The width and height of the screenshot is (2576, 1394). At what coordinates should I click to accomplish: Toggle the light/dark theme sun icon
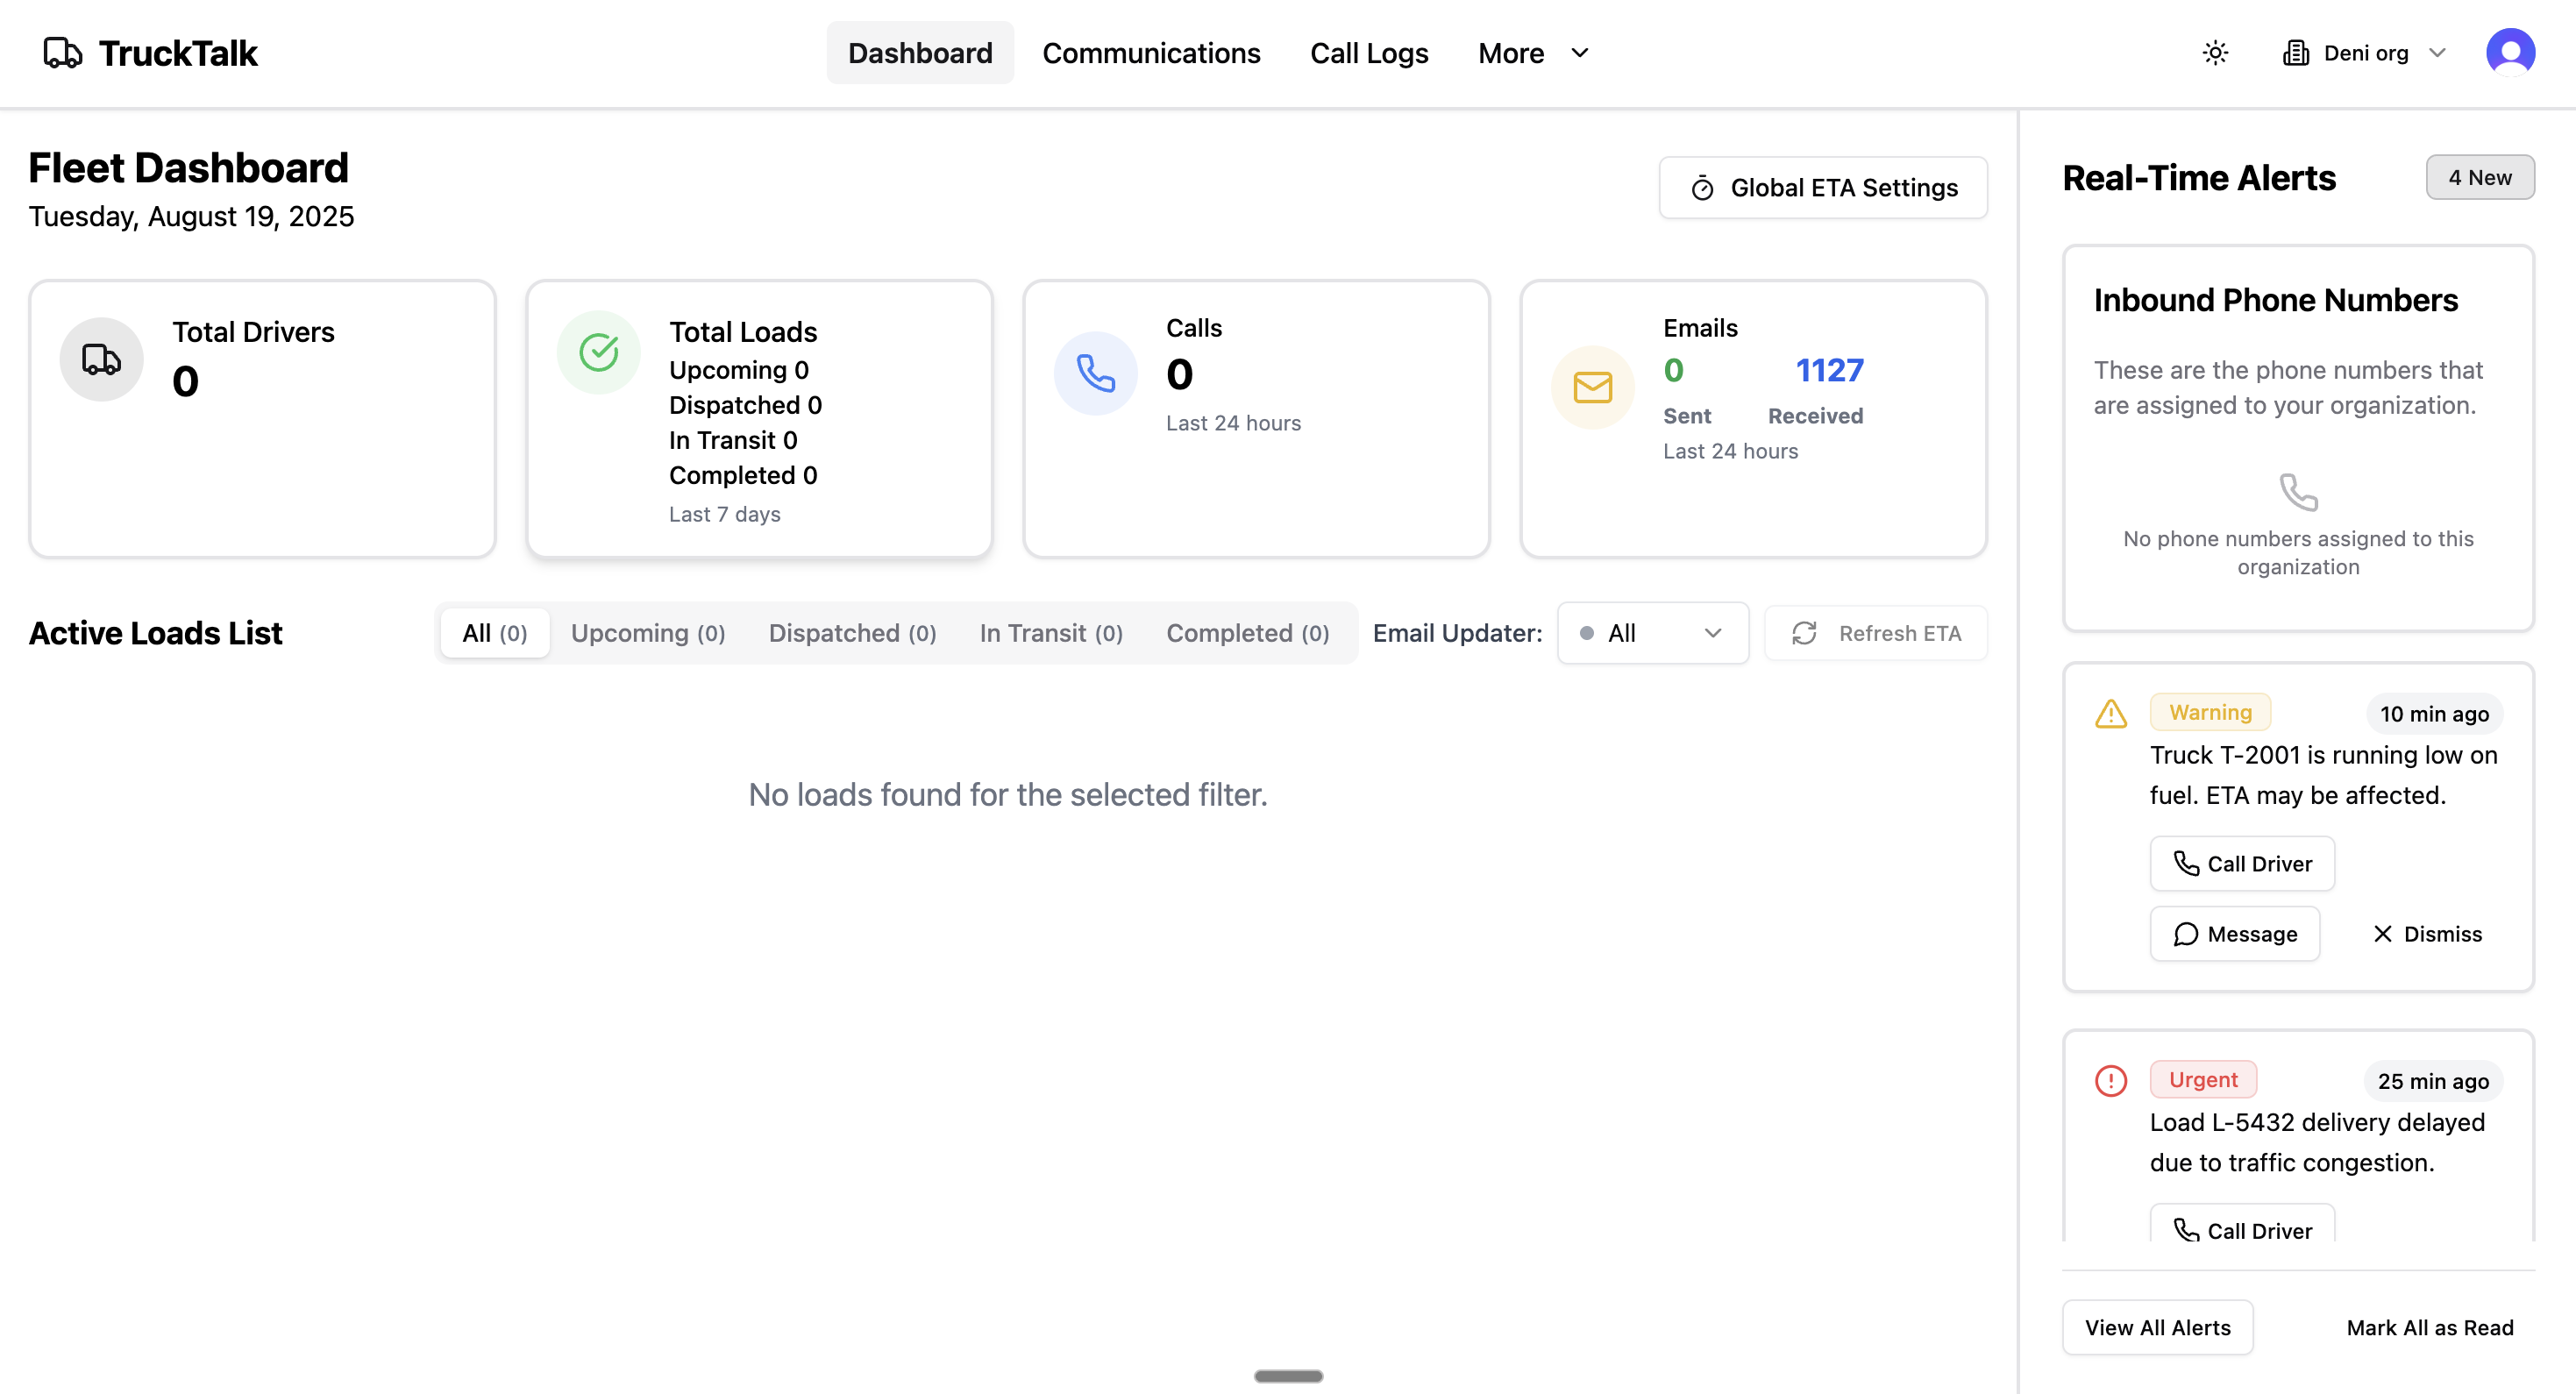pyautogui.click(x=2215, y=53)
